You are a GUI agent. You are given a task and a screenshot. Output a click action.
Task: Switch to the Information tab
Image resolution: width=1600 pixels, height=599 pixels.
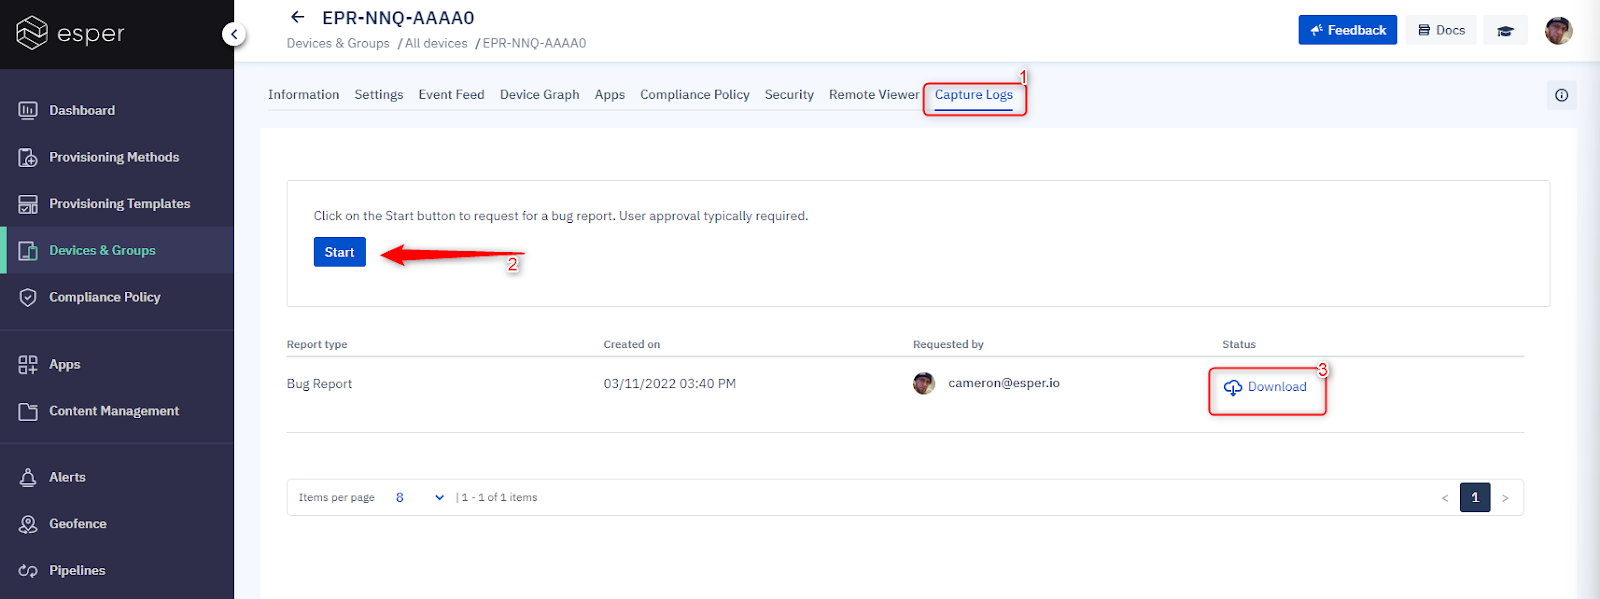point(303,95)
